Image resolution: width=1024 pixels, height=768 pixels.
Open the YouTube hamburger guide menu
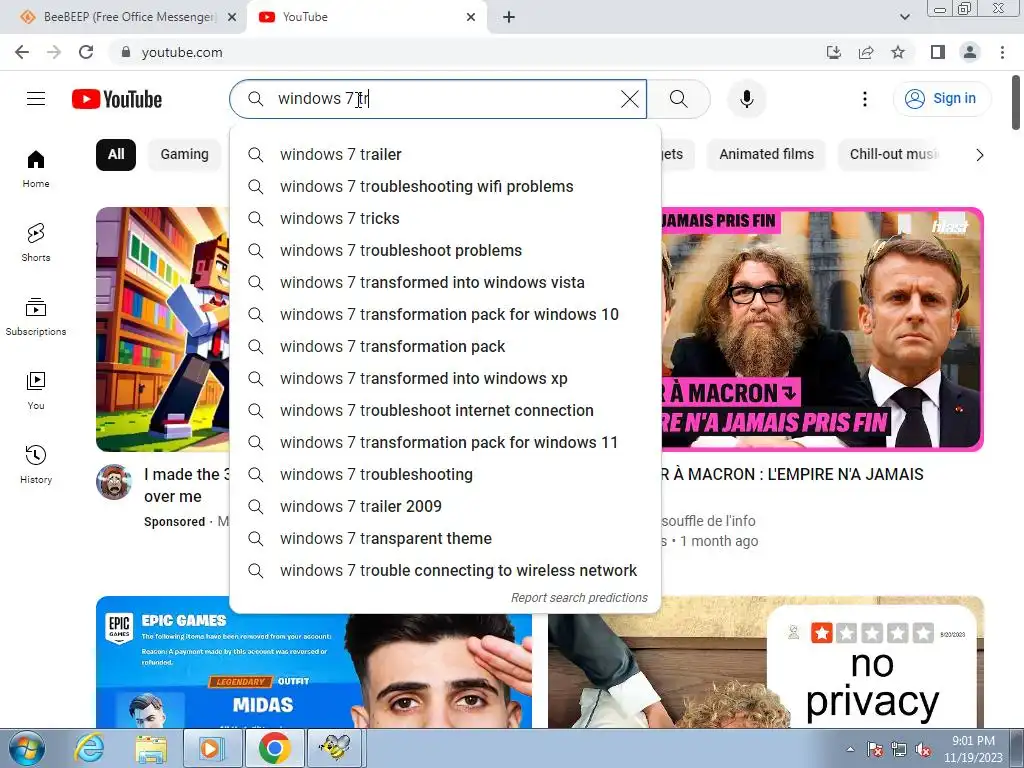[x=36, y=99]
